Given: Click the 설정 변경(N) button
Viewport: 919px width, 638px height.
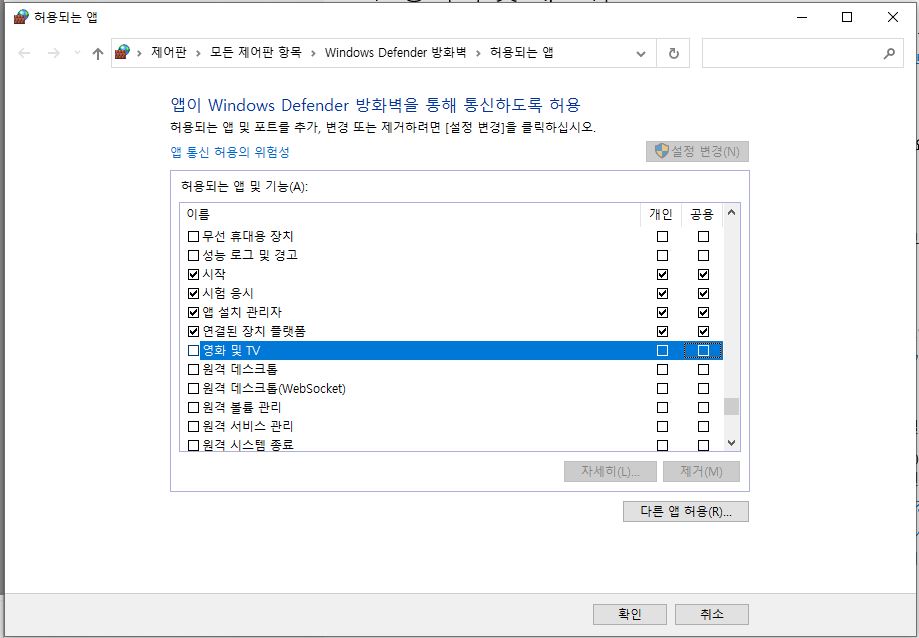Looking at the screenshot, I should point(697,152).
